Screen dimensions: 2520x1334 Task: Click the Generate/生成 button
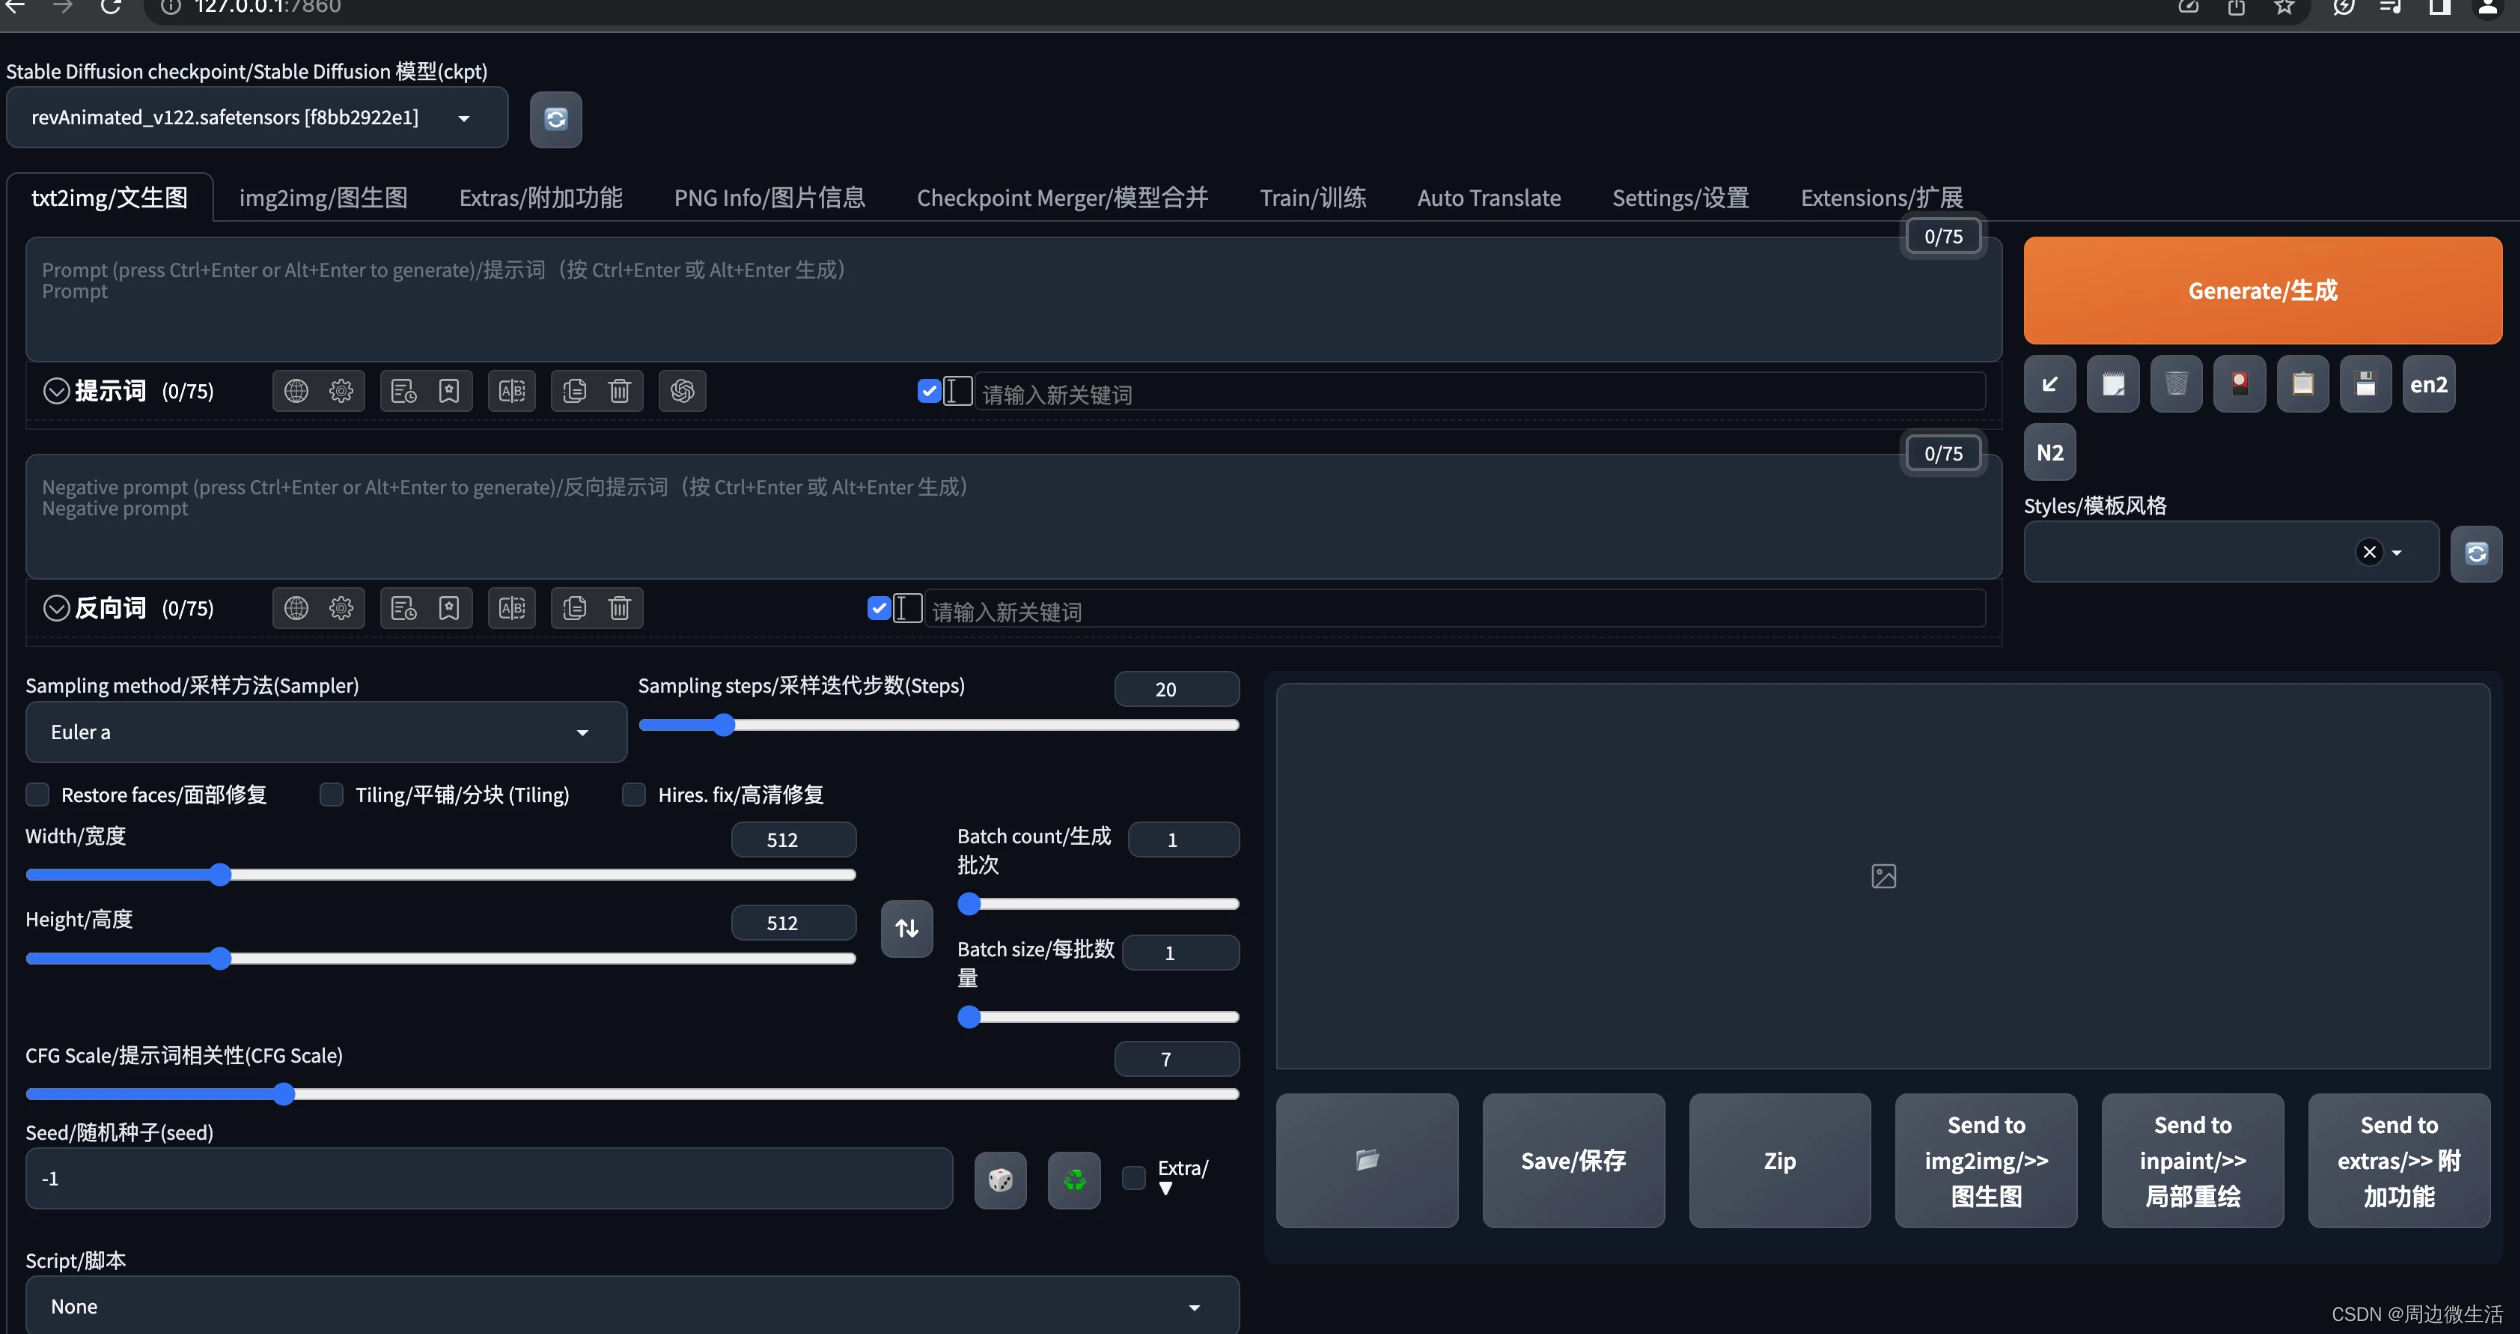pyautogui.click(x=2263, y=291)
